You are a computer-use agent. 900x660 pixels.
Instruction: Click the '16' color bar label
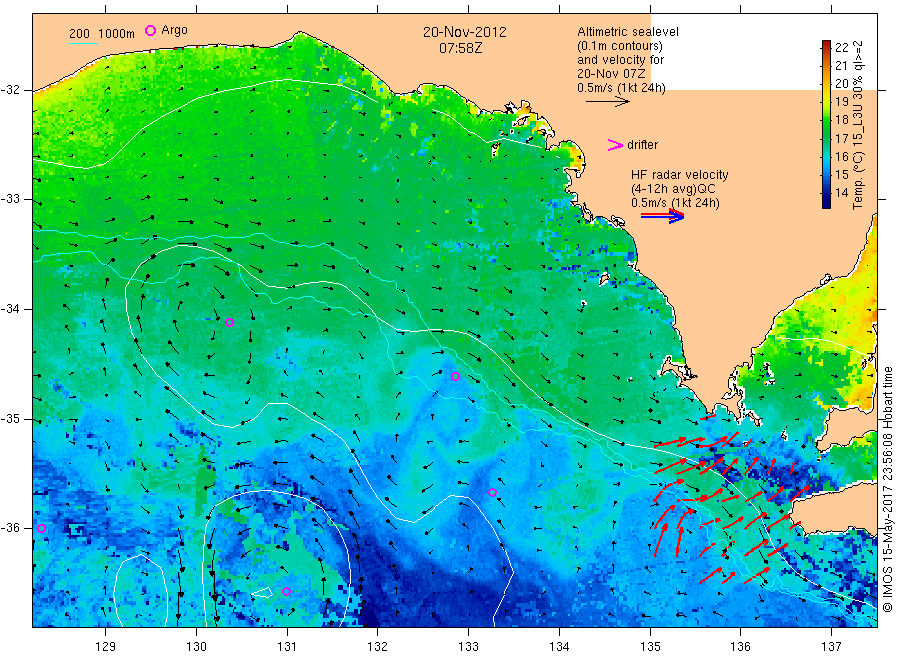(841, 157)
